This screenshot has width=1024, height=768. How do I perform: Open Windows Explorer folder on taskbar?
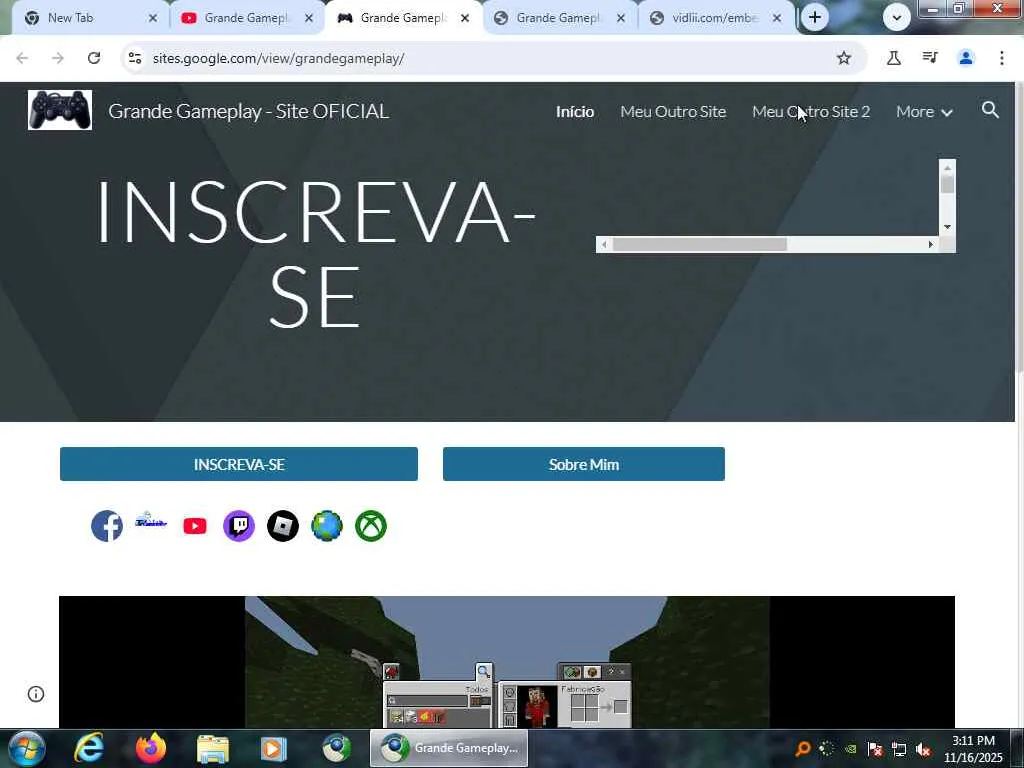[x=213, y=748]
